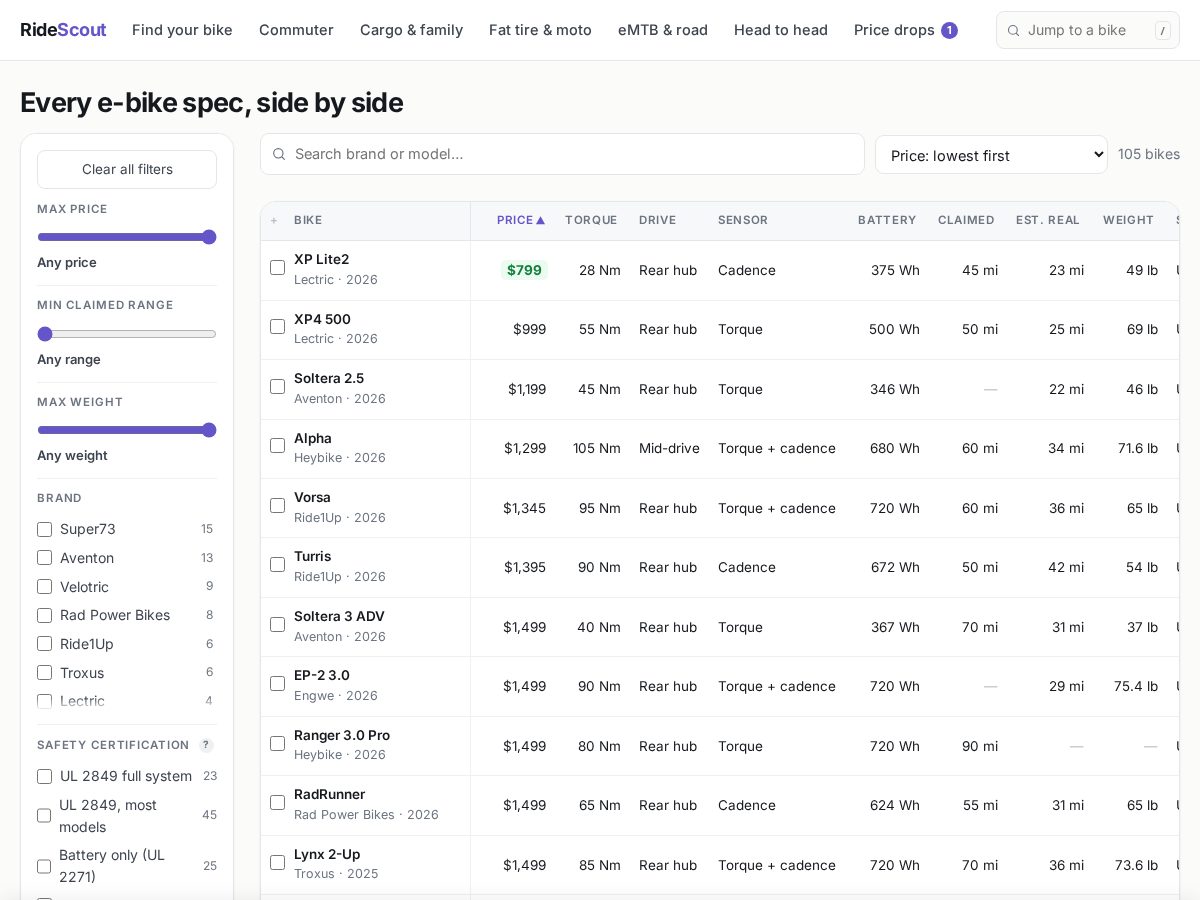1200x900 pixels.
Task: Open the Price drops nav link
Action: click(905, 30)
